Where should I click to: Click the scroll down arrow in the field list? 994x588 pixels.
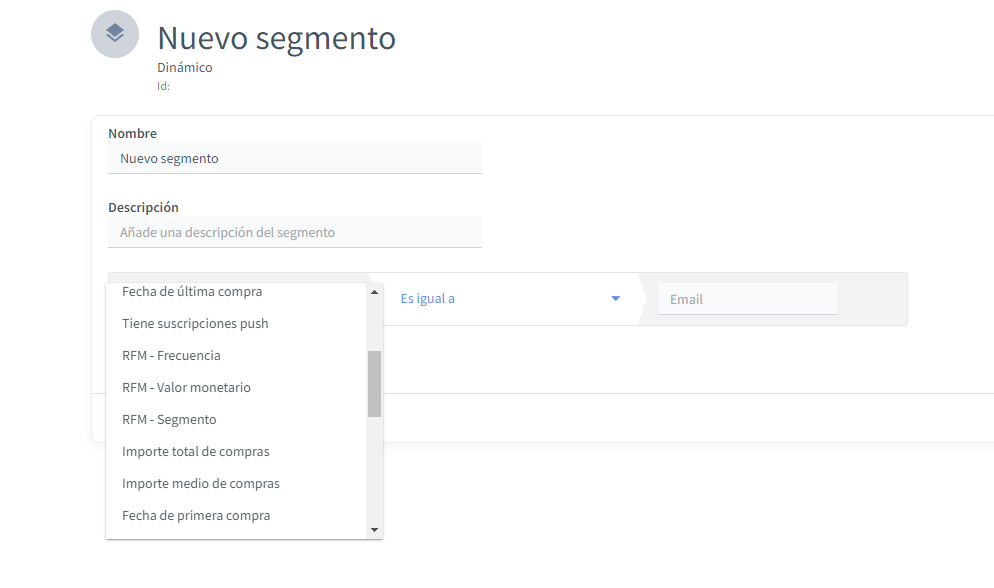(374, 529)
